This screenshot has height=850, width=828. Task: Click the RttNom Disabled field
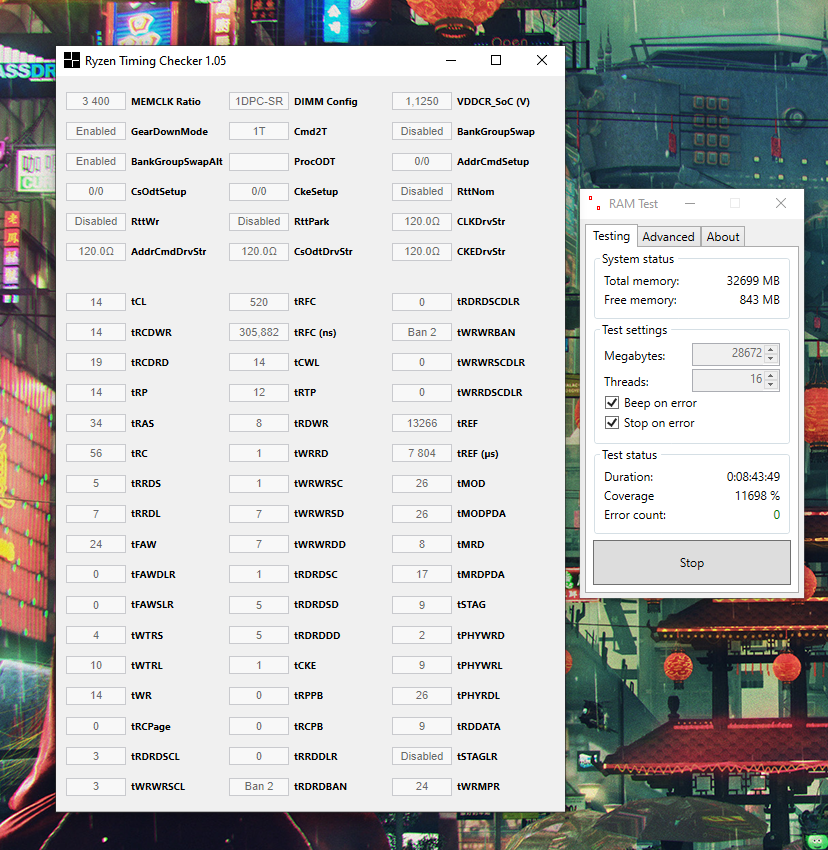click(422, 191)
